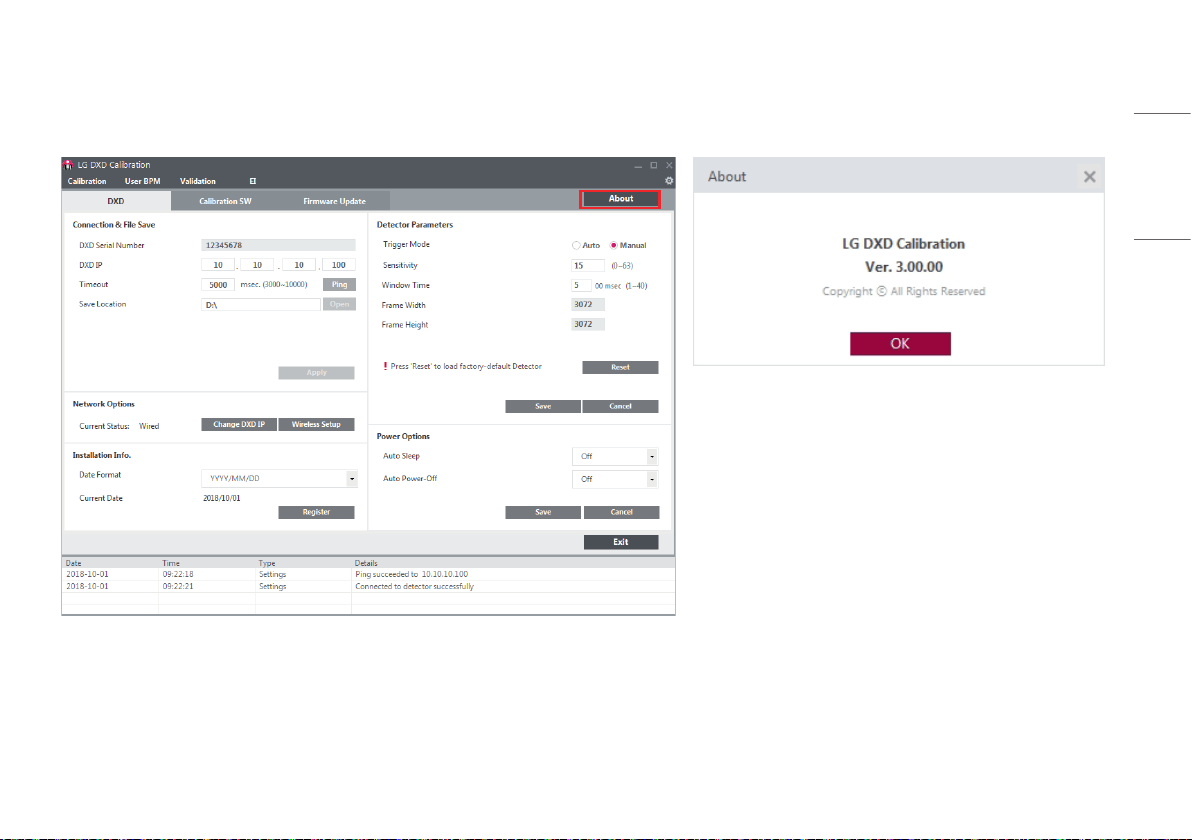Click the 'Wired' current status text
The image size is (1192, 840).
[x=149, y=426]
